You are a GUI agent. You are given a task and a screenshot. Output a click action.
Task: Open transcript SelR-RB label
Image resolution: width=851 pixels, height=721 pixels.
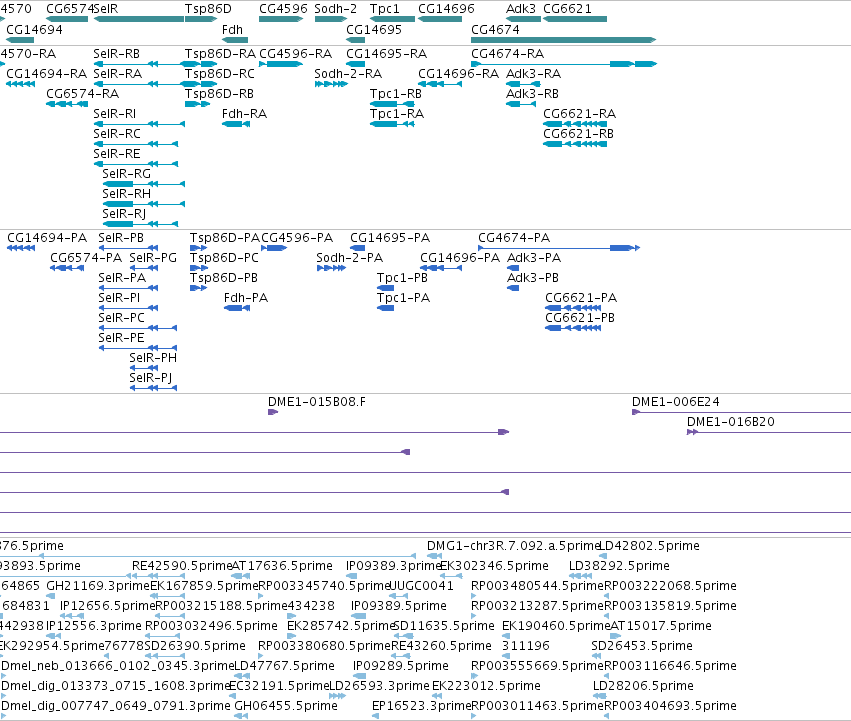coord(116,54)
